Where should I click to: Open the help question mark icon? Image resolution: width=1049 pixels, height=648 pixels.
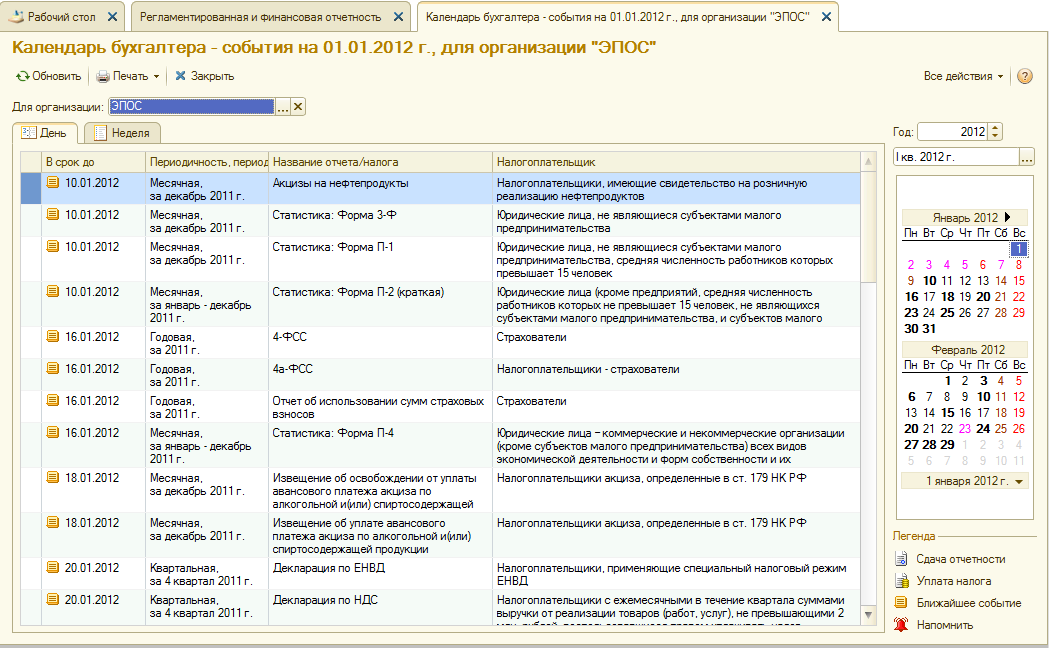[x=1024, y=76]
